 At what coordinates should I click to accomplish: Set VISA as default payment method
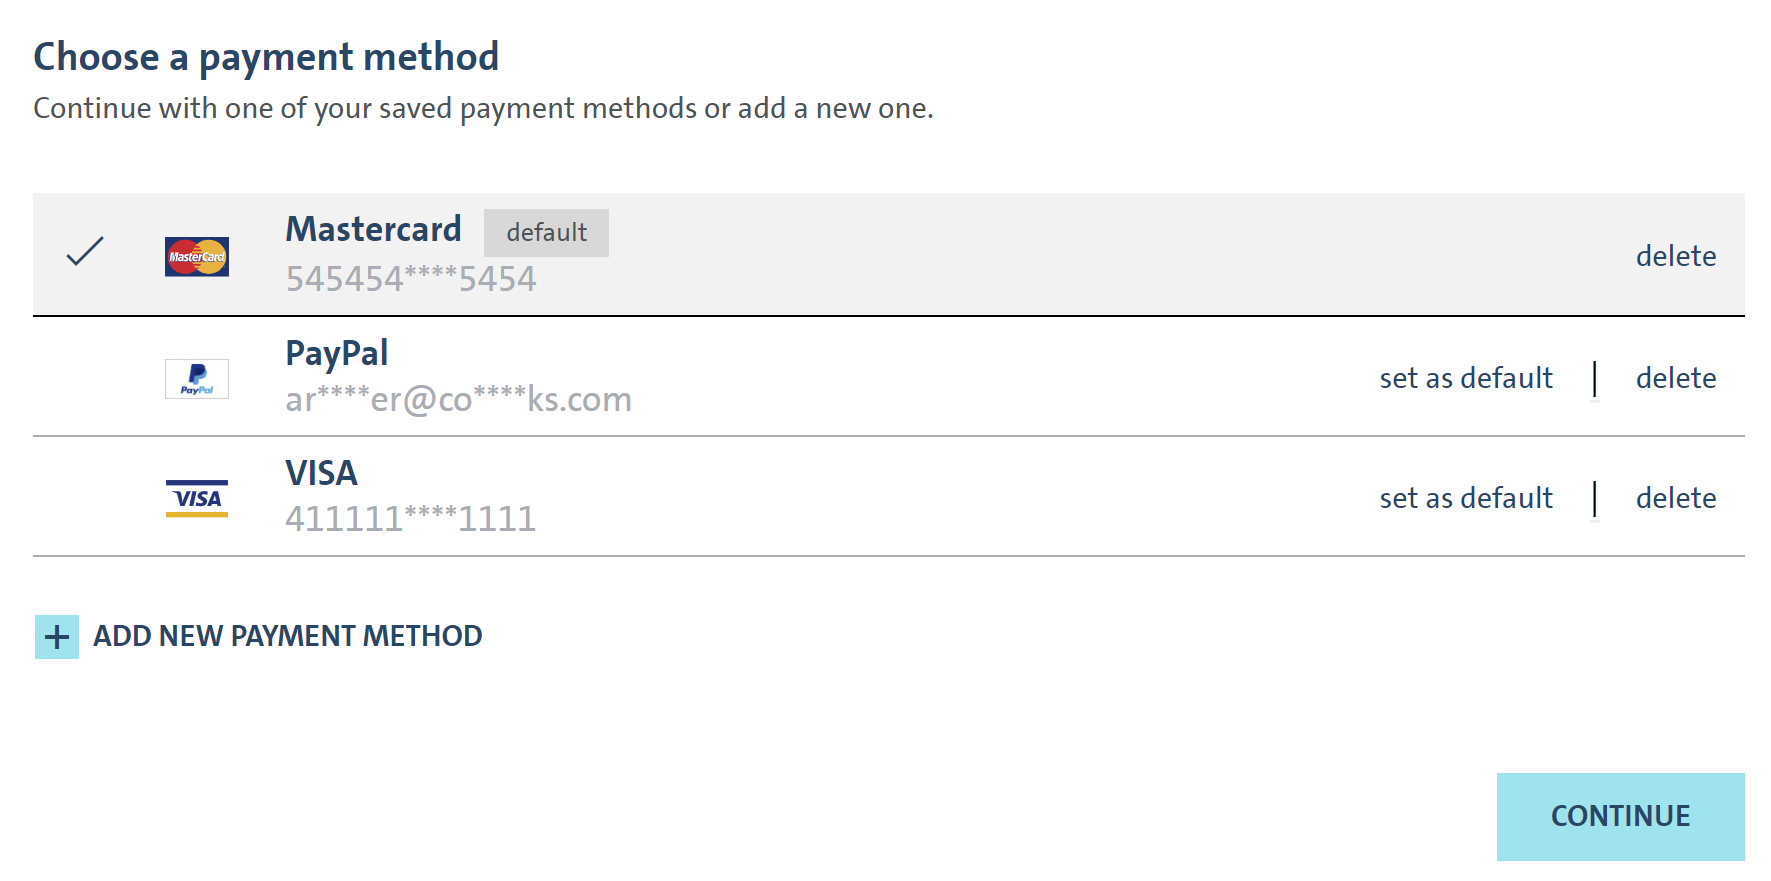1466,499
